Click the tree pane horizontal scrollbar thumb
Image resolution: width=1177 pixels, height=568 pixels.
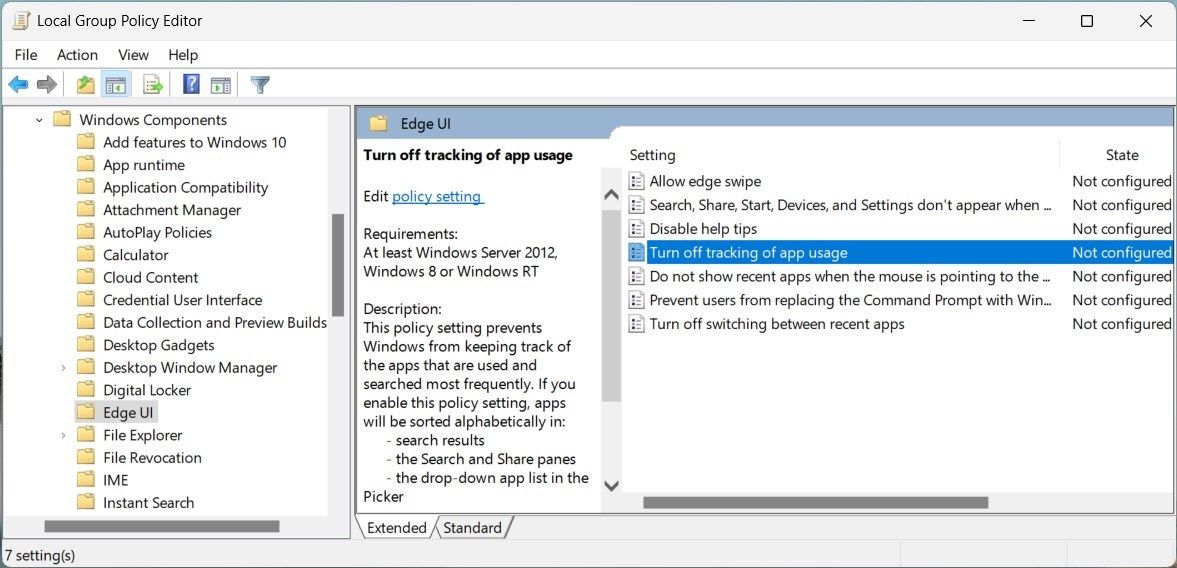click(x=162, y=526)
